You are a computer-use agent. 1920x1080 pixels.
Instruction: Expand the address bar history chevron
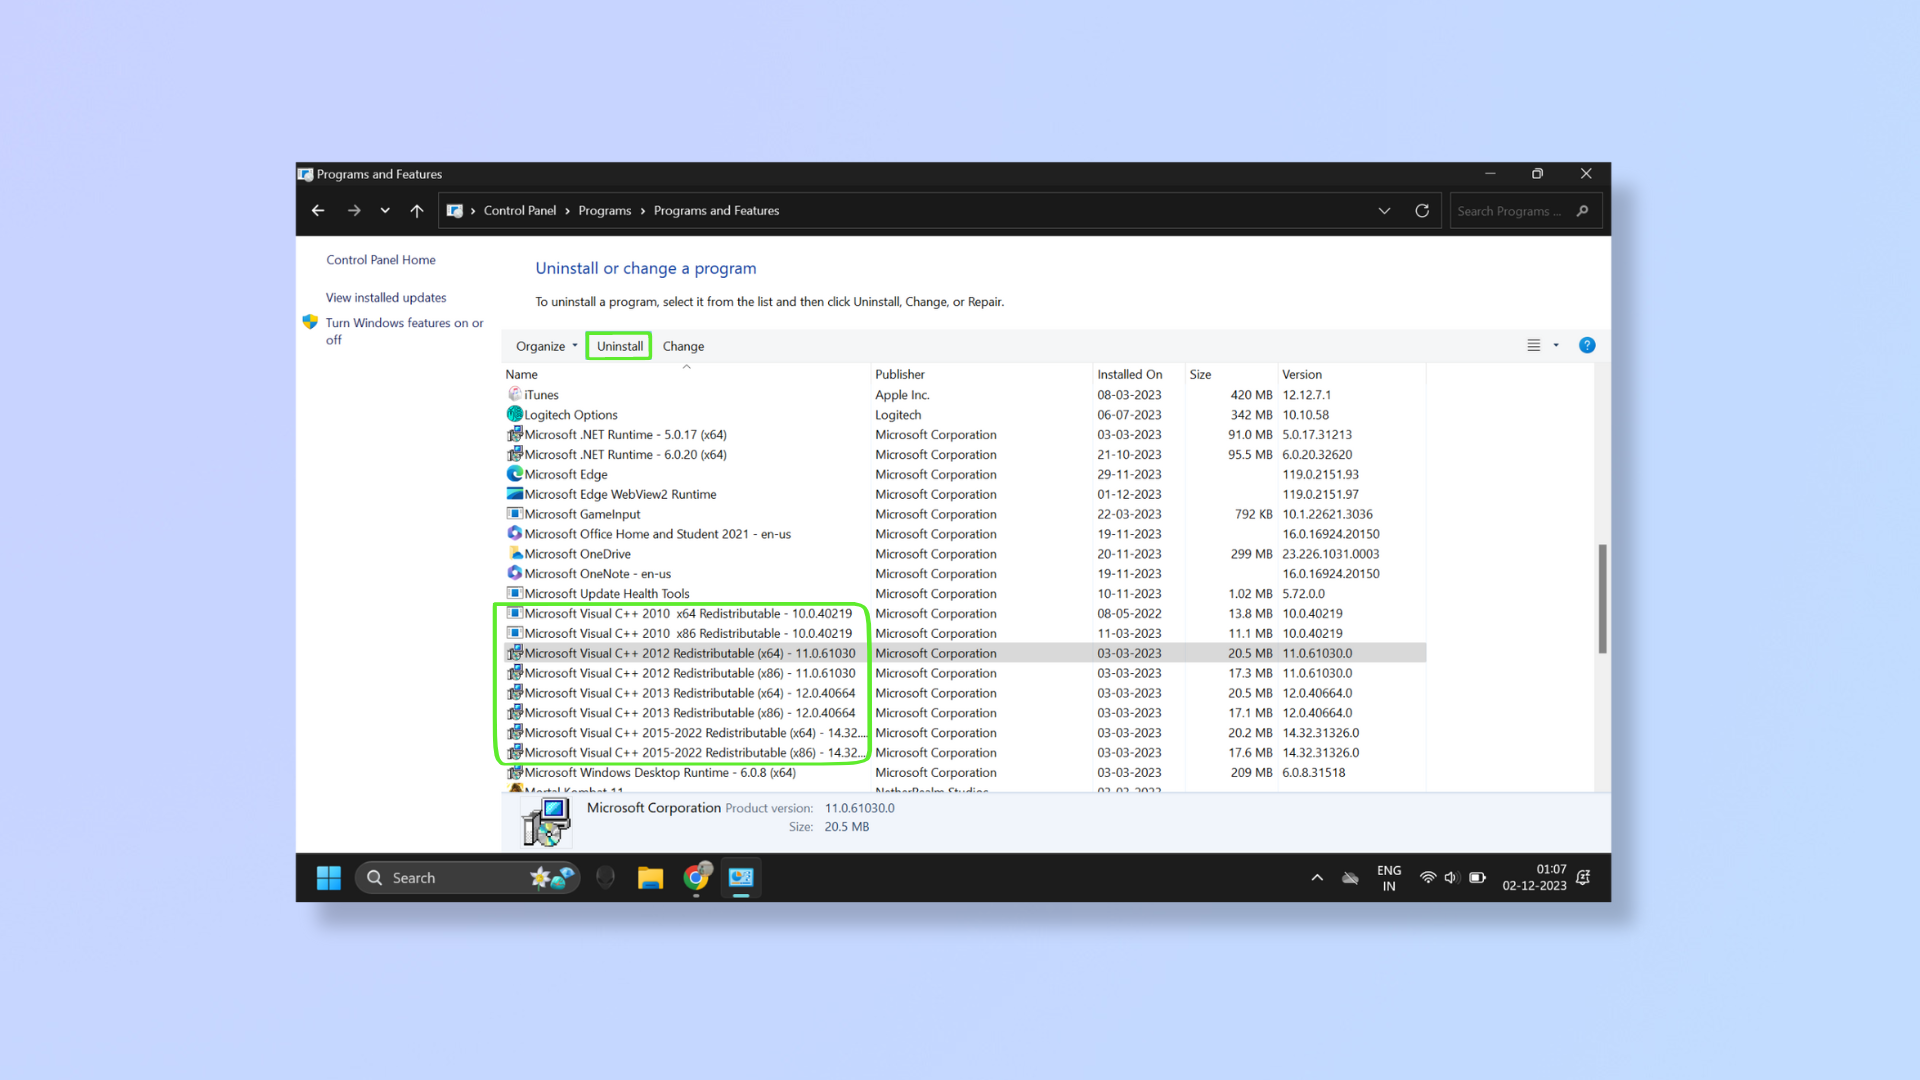click(1384, 211)
